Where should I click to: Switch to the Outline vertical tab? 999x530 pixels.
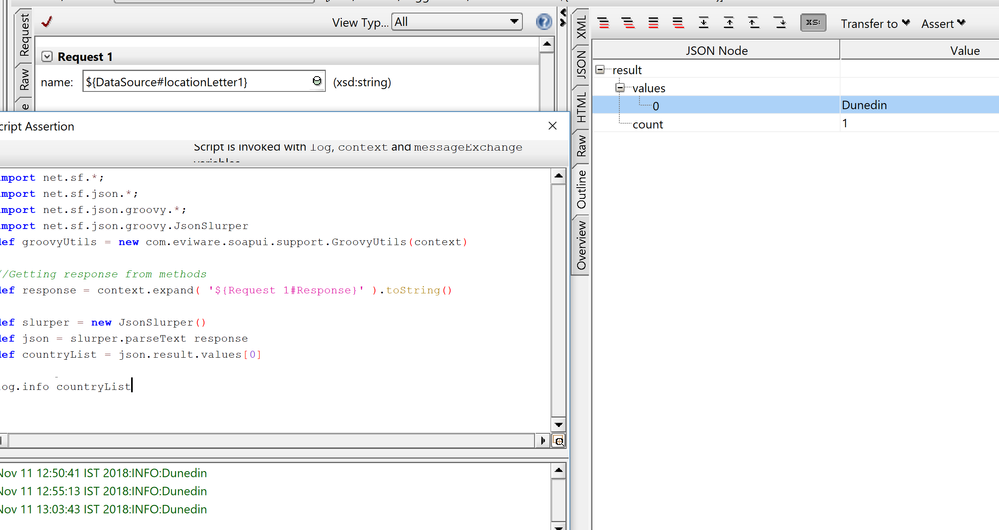tap(581, 188)
